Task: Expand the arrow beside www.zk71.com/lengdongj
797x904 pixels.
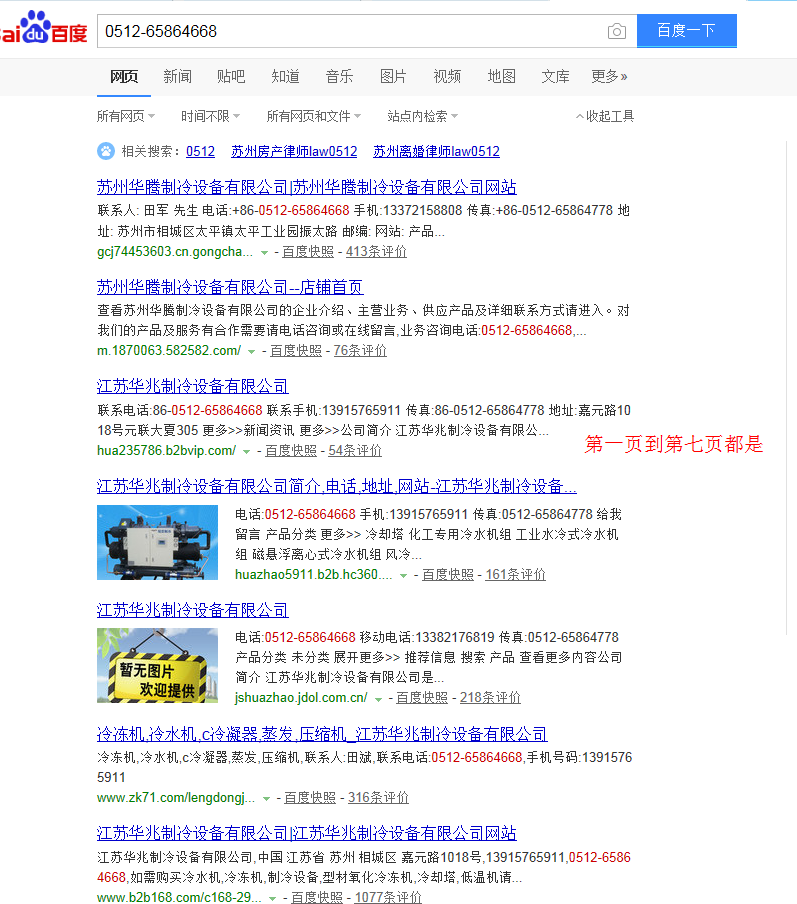Action: pos(266,798)
